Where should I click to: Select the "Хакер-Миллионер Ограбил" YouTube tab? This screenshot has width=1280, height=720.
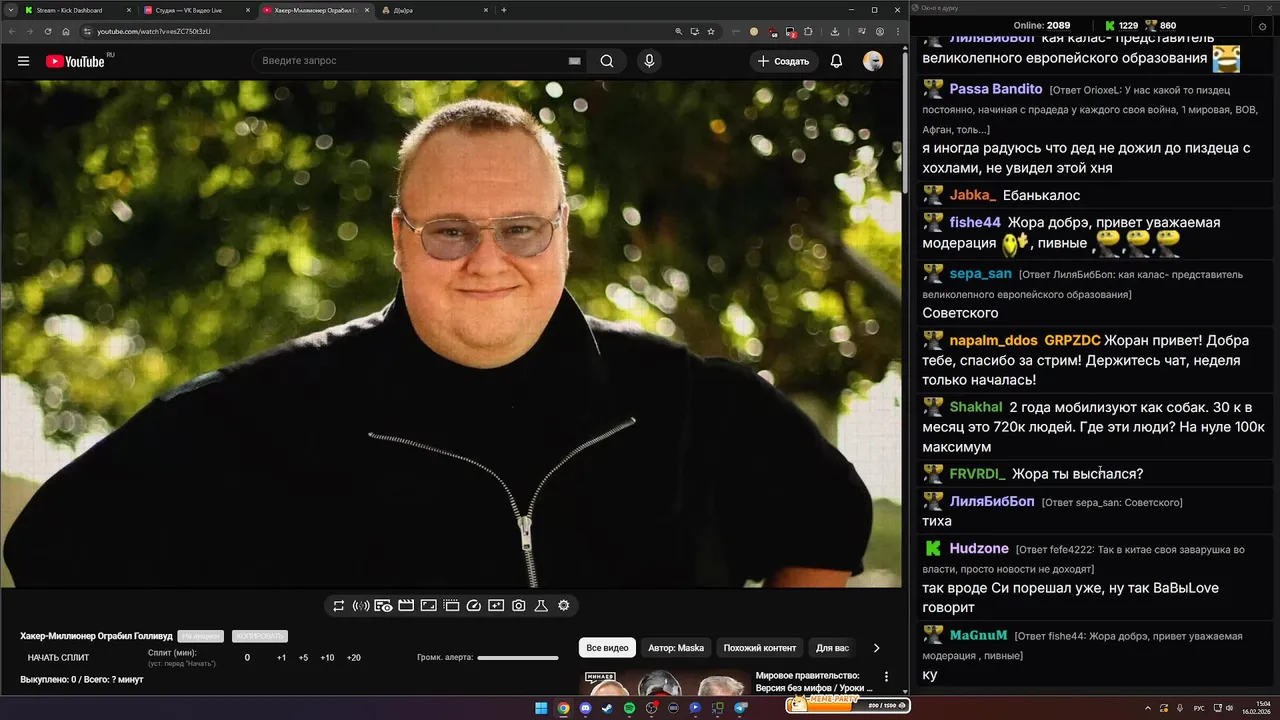[315, 10]
